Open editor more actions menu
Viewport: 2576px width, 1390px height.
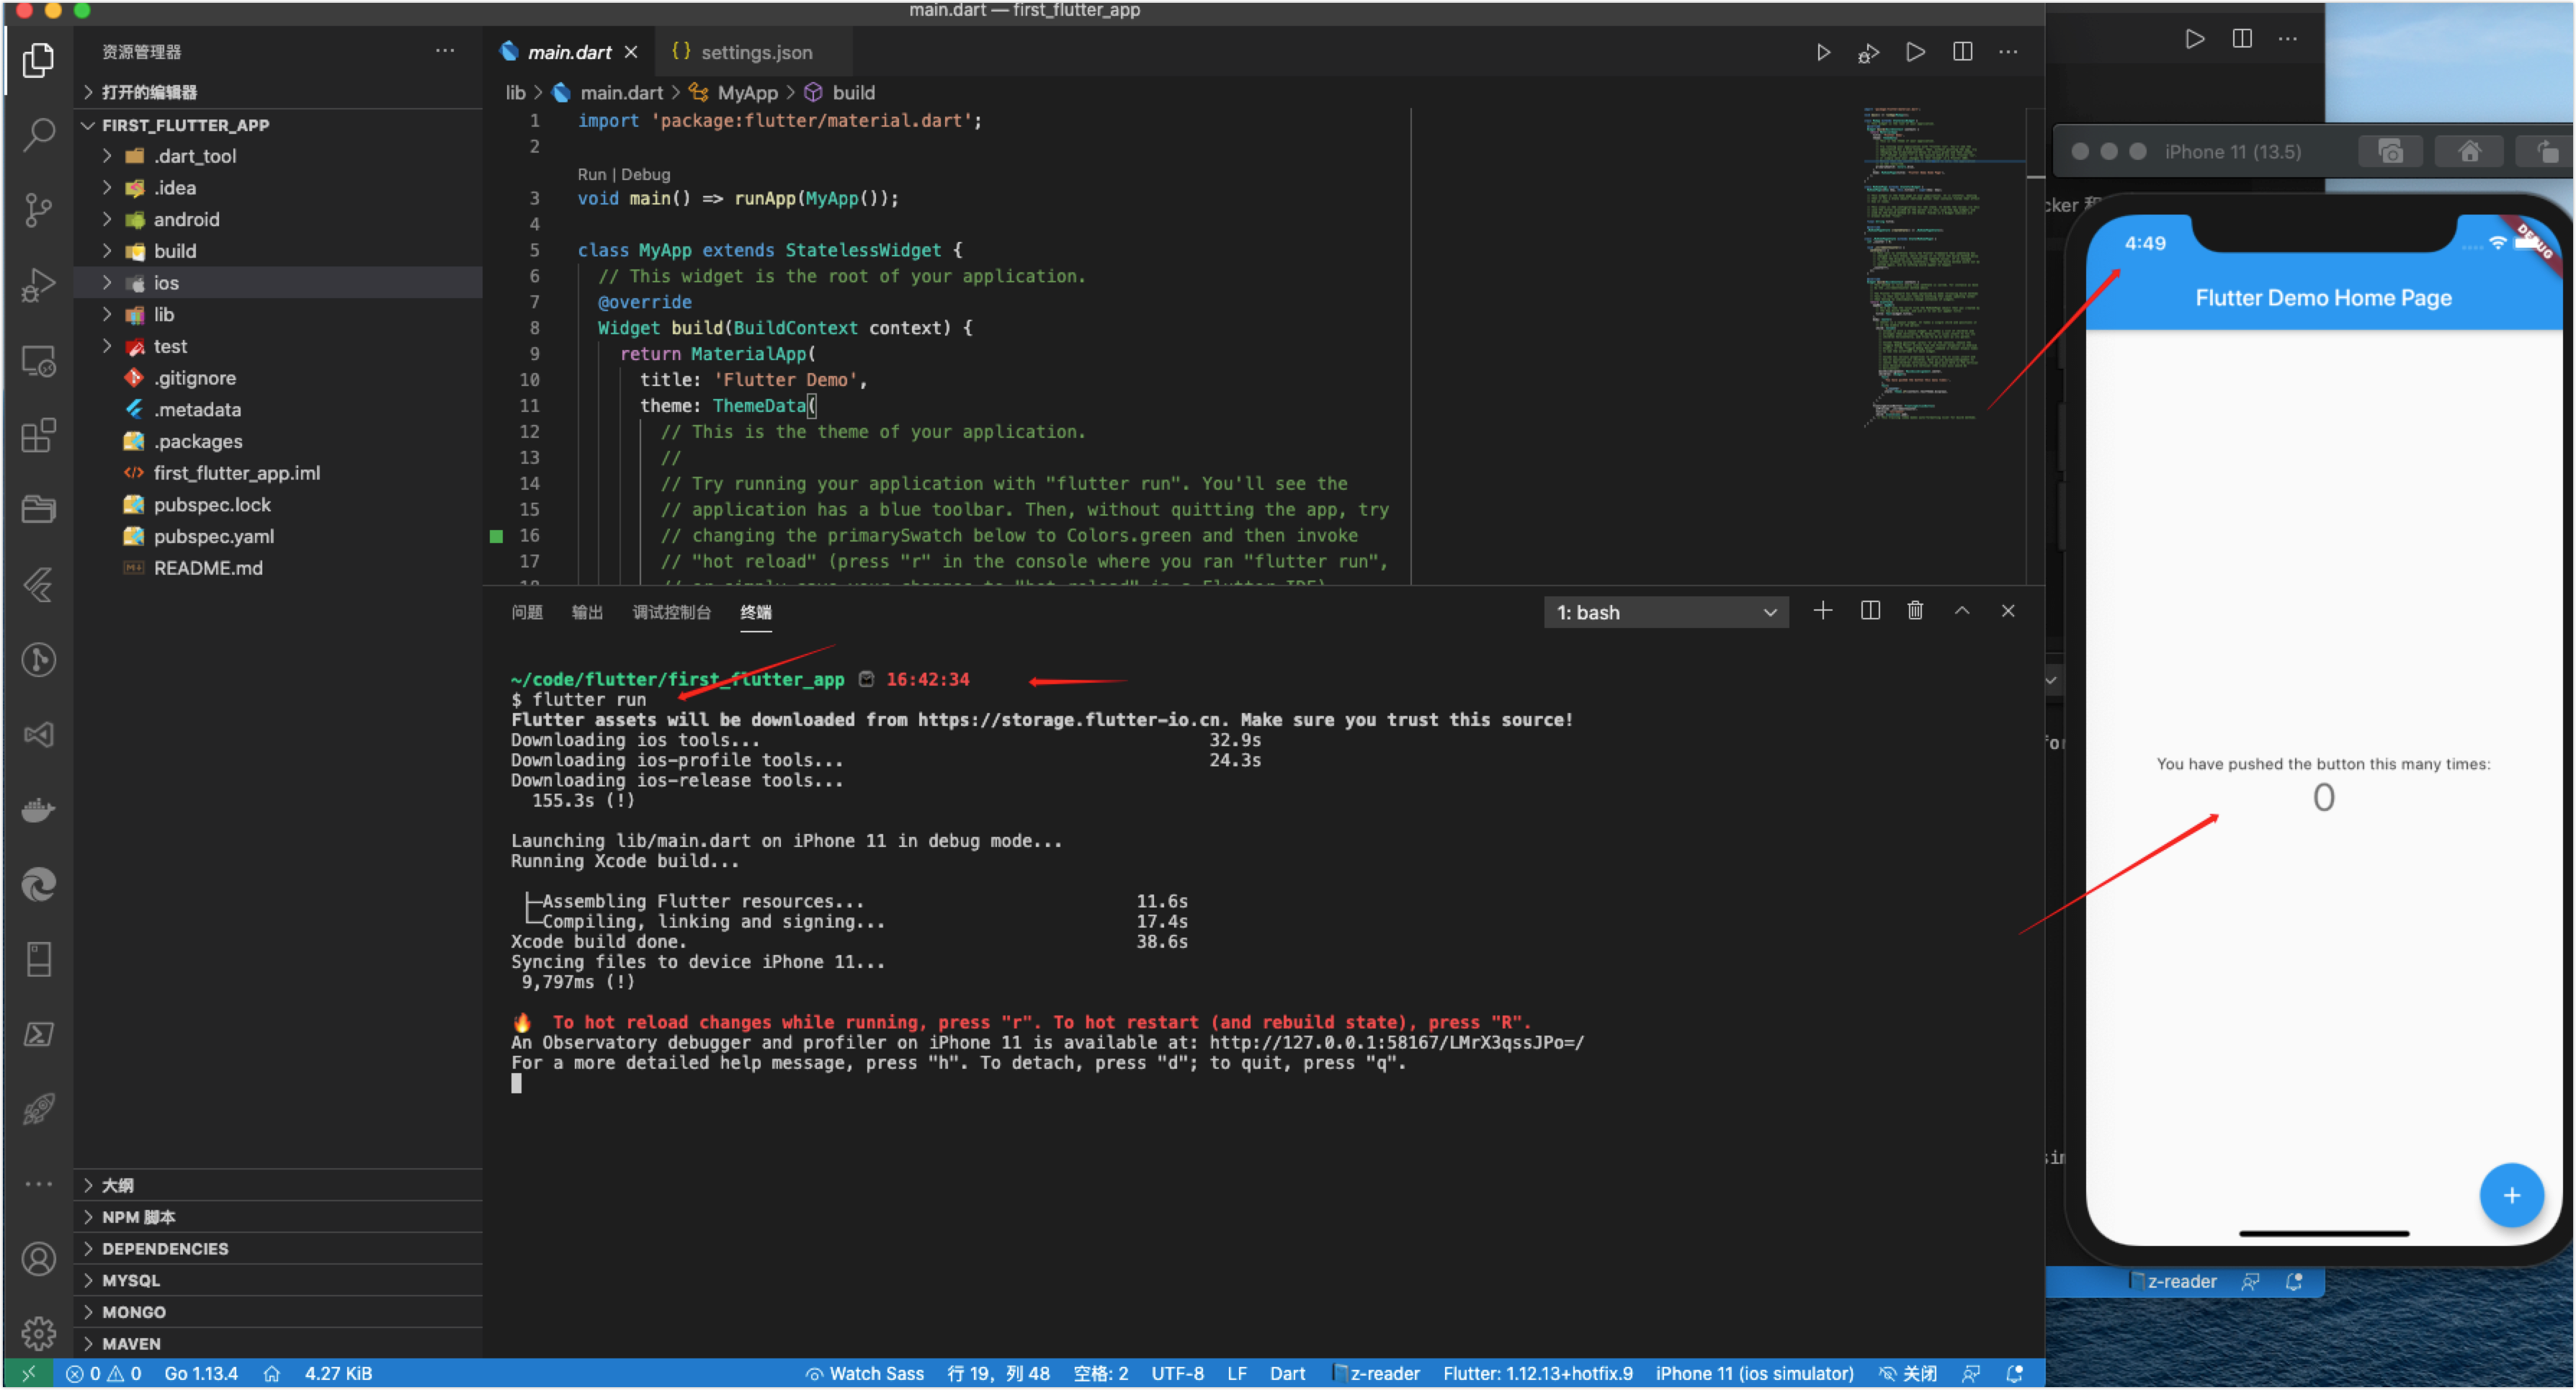point(2008,52)
